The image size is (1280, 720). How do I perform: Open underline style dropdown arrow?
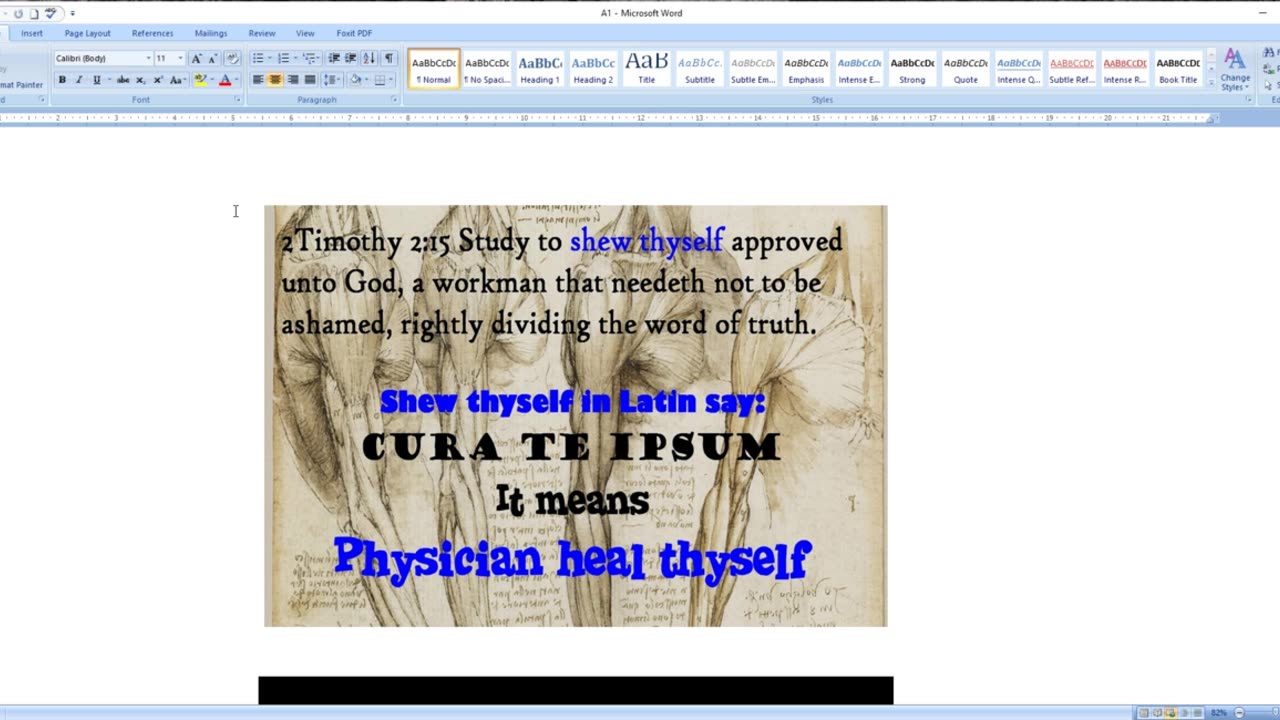coord(107,80)
